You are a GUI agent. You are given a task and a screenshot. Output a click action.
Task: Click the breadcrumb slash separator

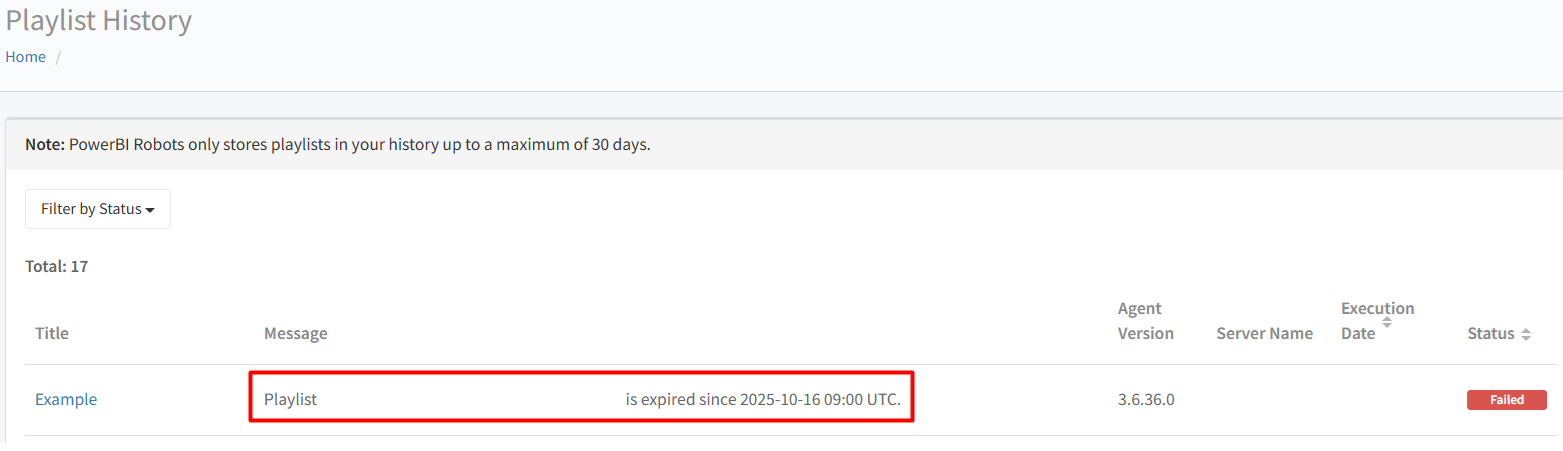point(58,57)
